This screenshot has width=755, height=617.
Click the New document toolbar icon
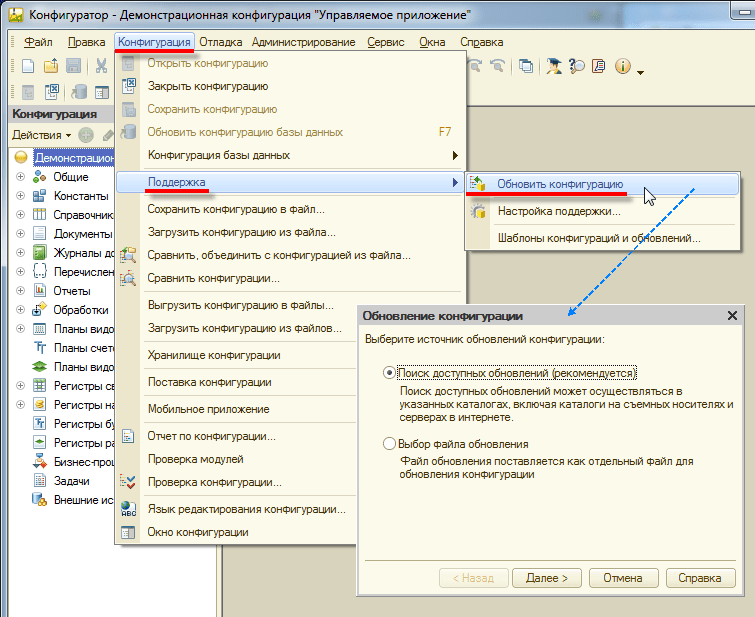click(x=28, y=66)
